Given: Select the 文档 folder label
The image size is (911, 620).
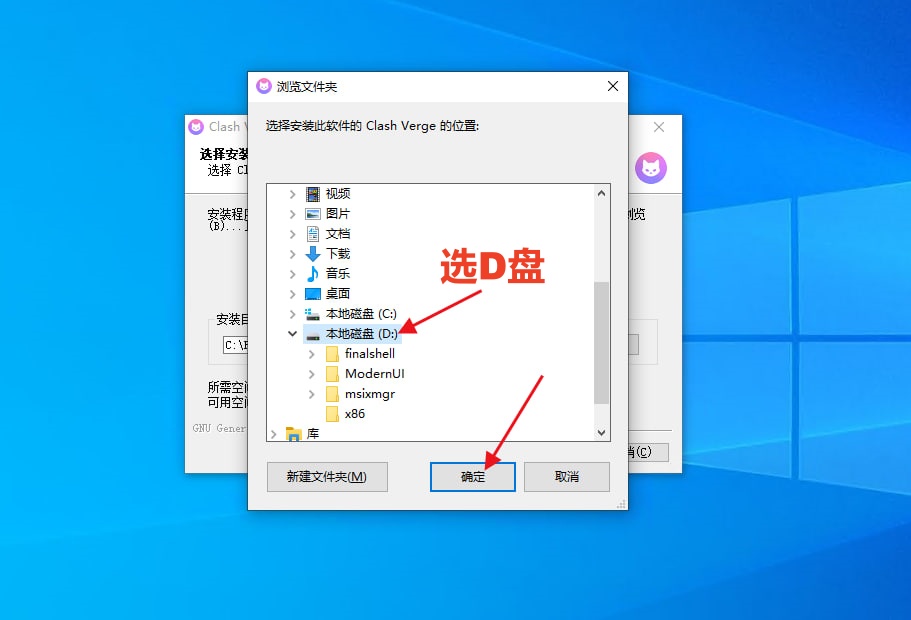Looking at the screenshot, I should tap(338, 234).
